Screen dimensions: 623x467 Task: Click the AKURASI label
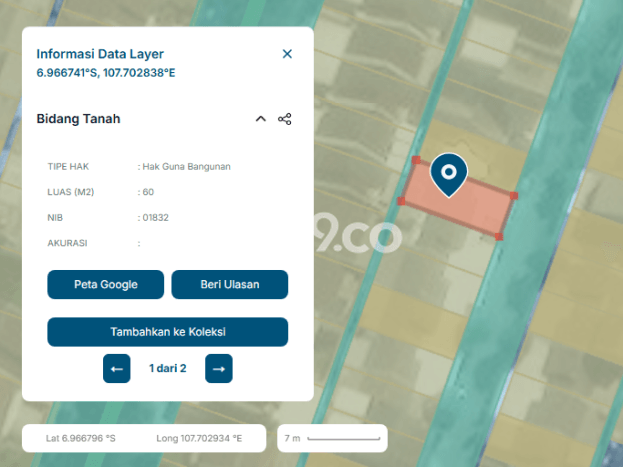point(67,243)
